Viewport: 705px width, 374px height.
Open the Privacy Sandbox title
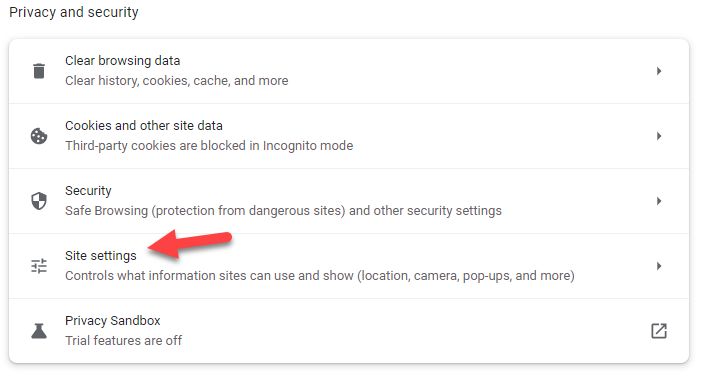tap(113, 321)
